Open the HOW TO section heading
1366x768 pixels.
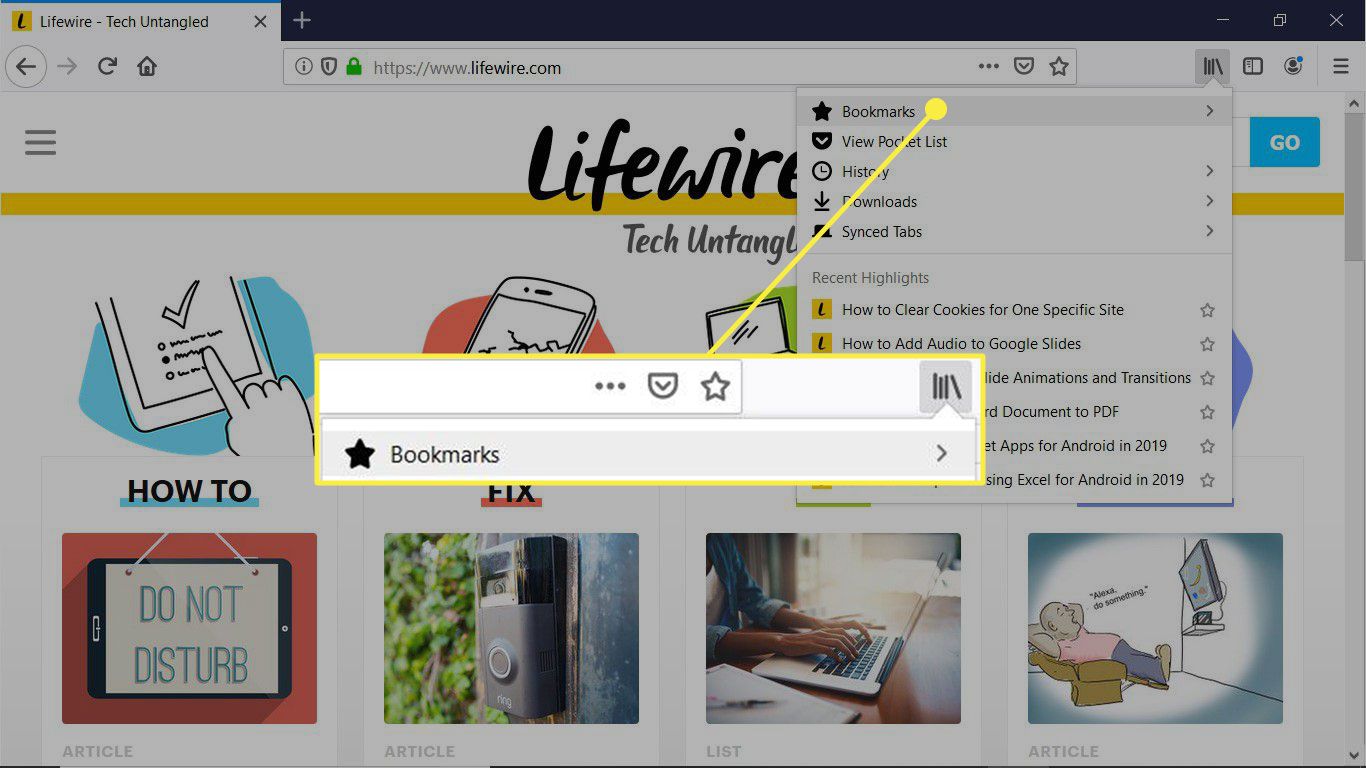(189, 490)
